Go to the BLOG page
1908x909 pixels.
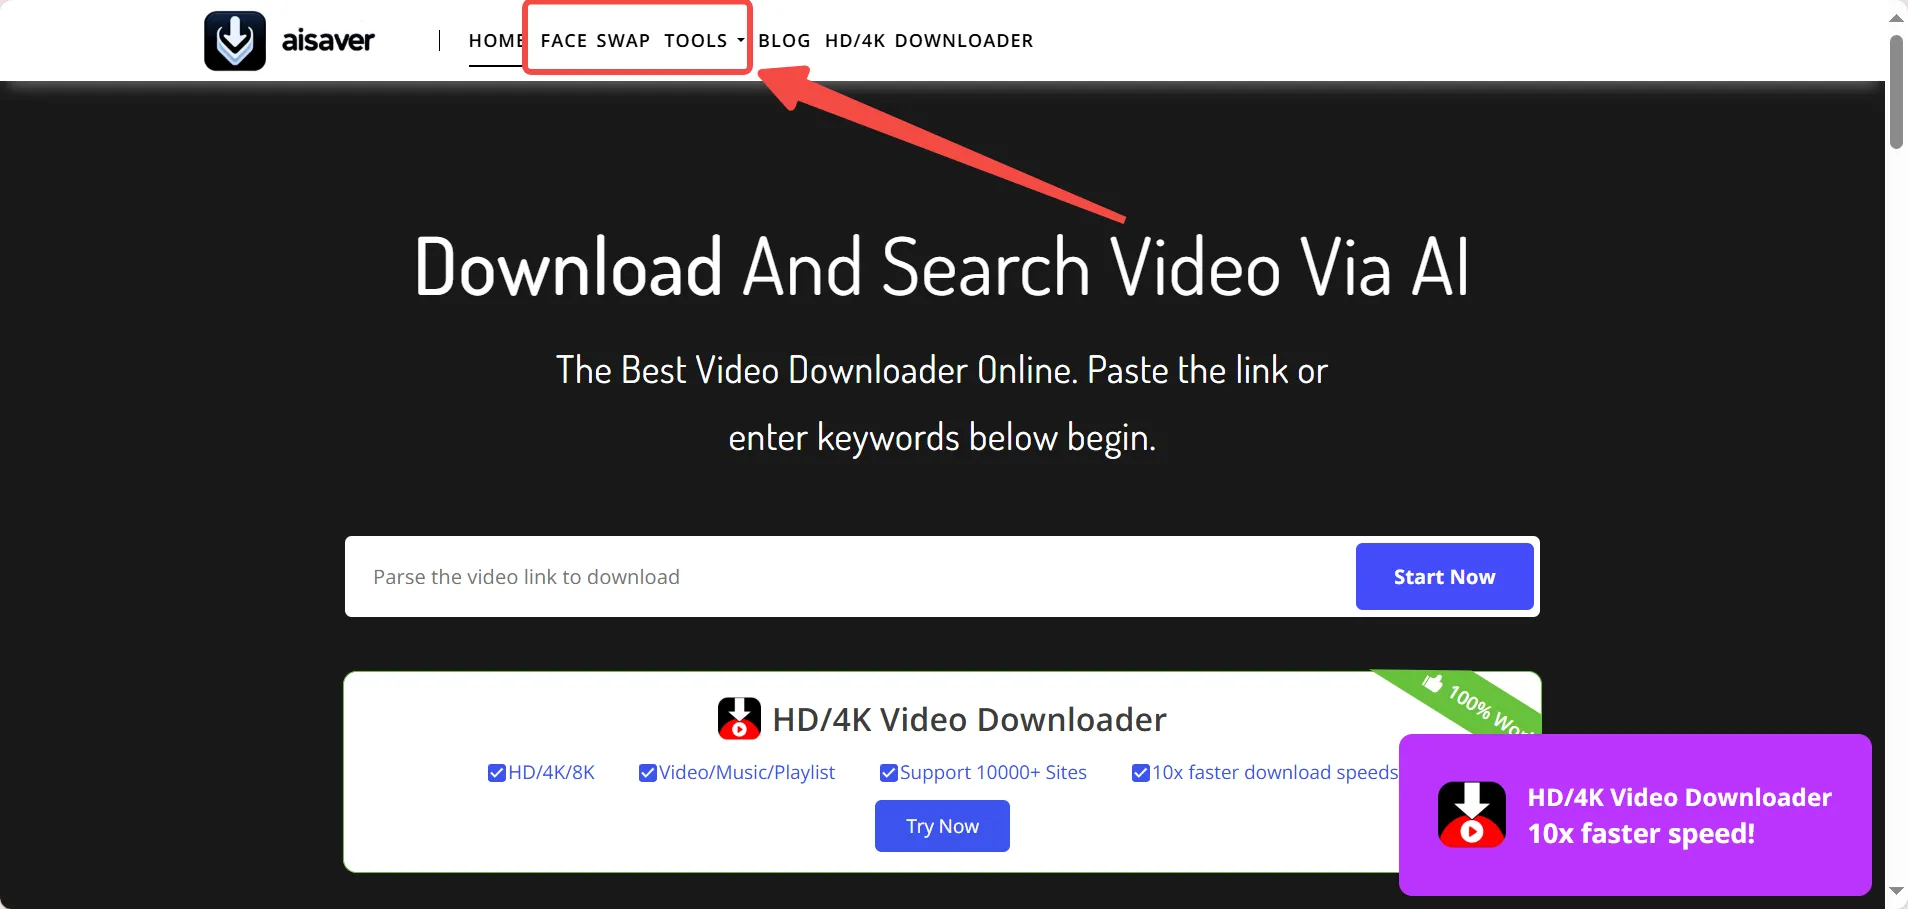click(784, 41)
